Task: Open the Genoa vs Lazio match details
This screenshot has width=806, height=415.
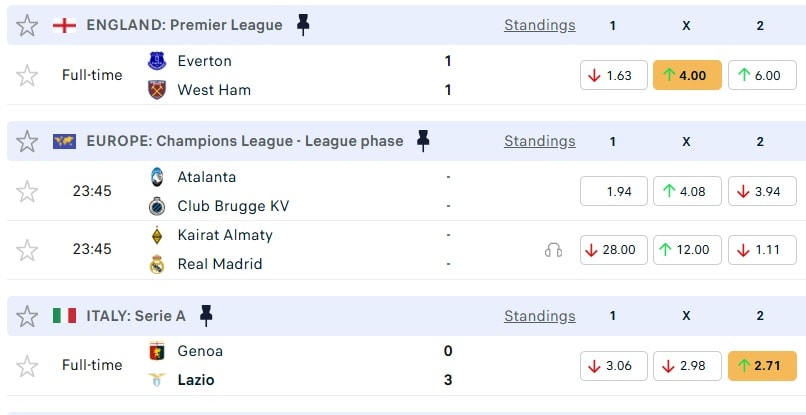Action: pos(300,366)
